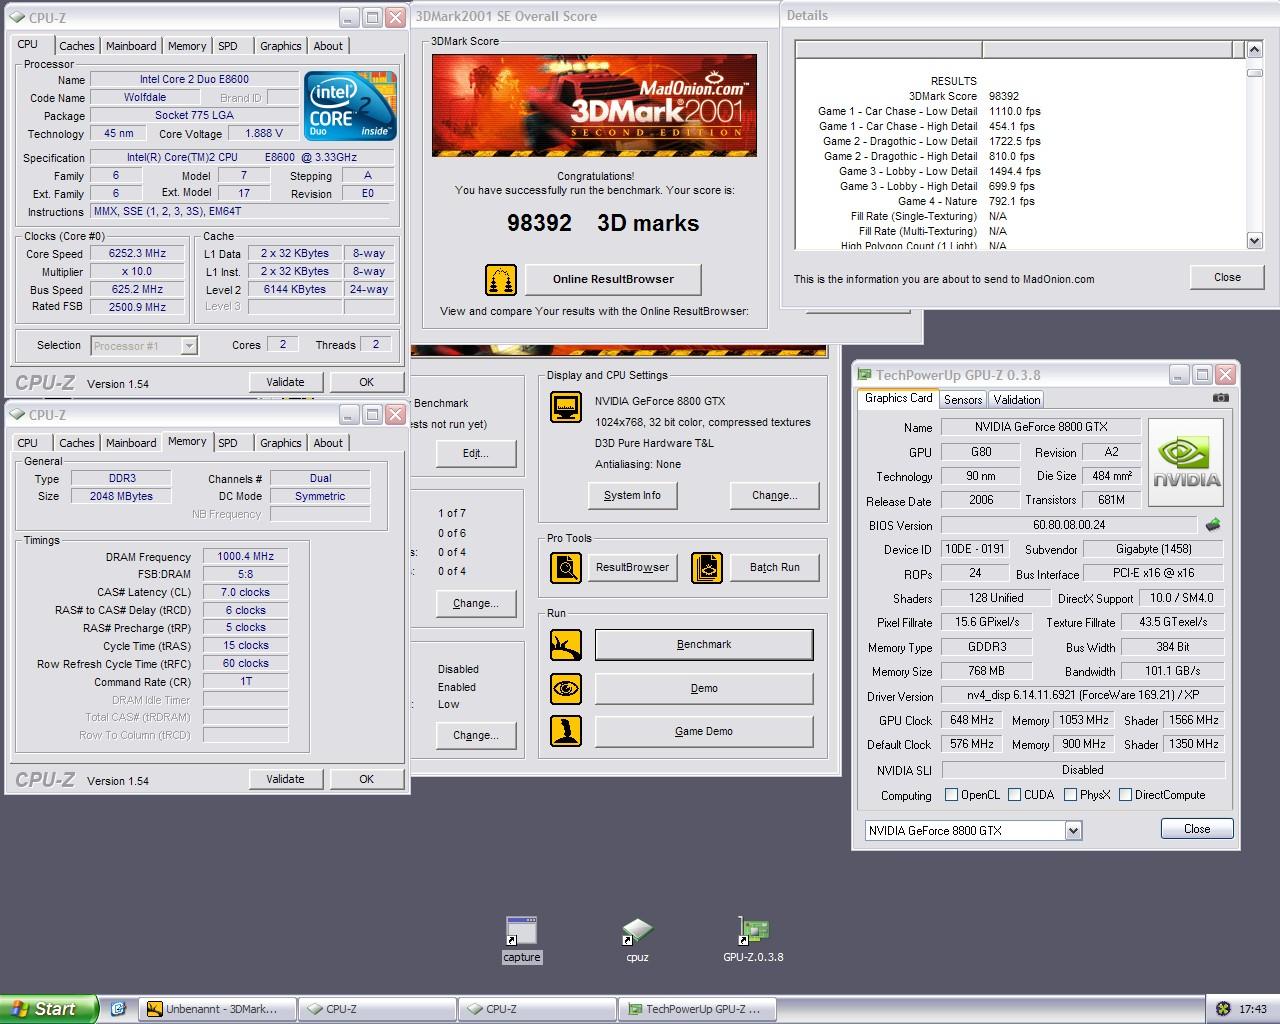Click Internet Explorer quick launch icon
This screenshot has width=1280, height=1024.
(x=118, y=1009)
